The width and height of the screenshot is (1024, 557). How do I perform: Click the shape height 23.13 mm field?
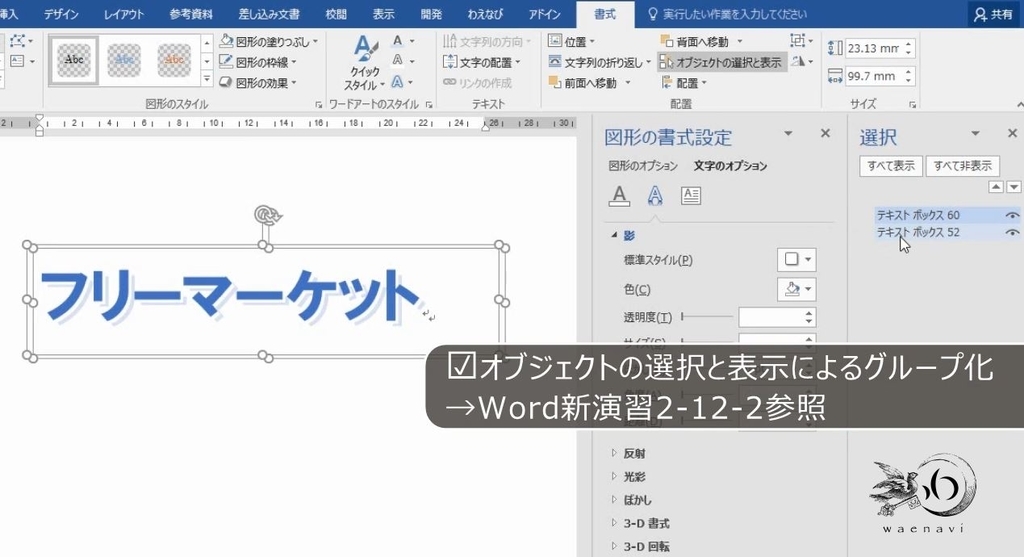pos(872,48)
